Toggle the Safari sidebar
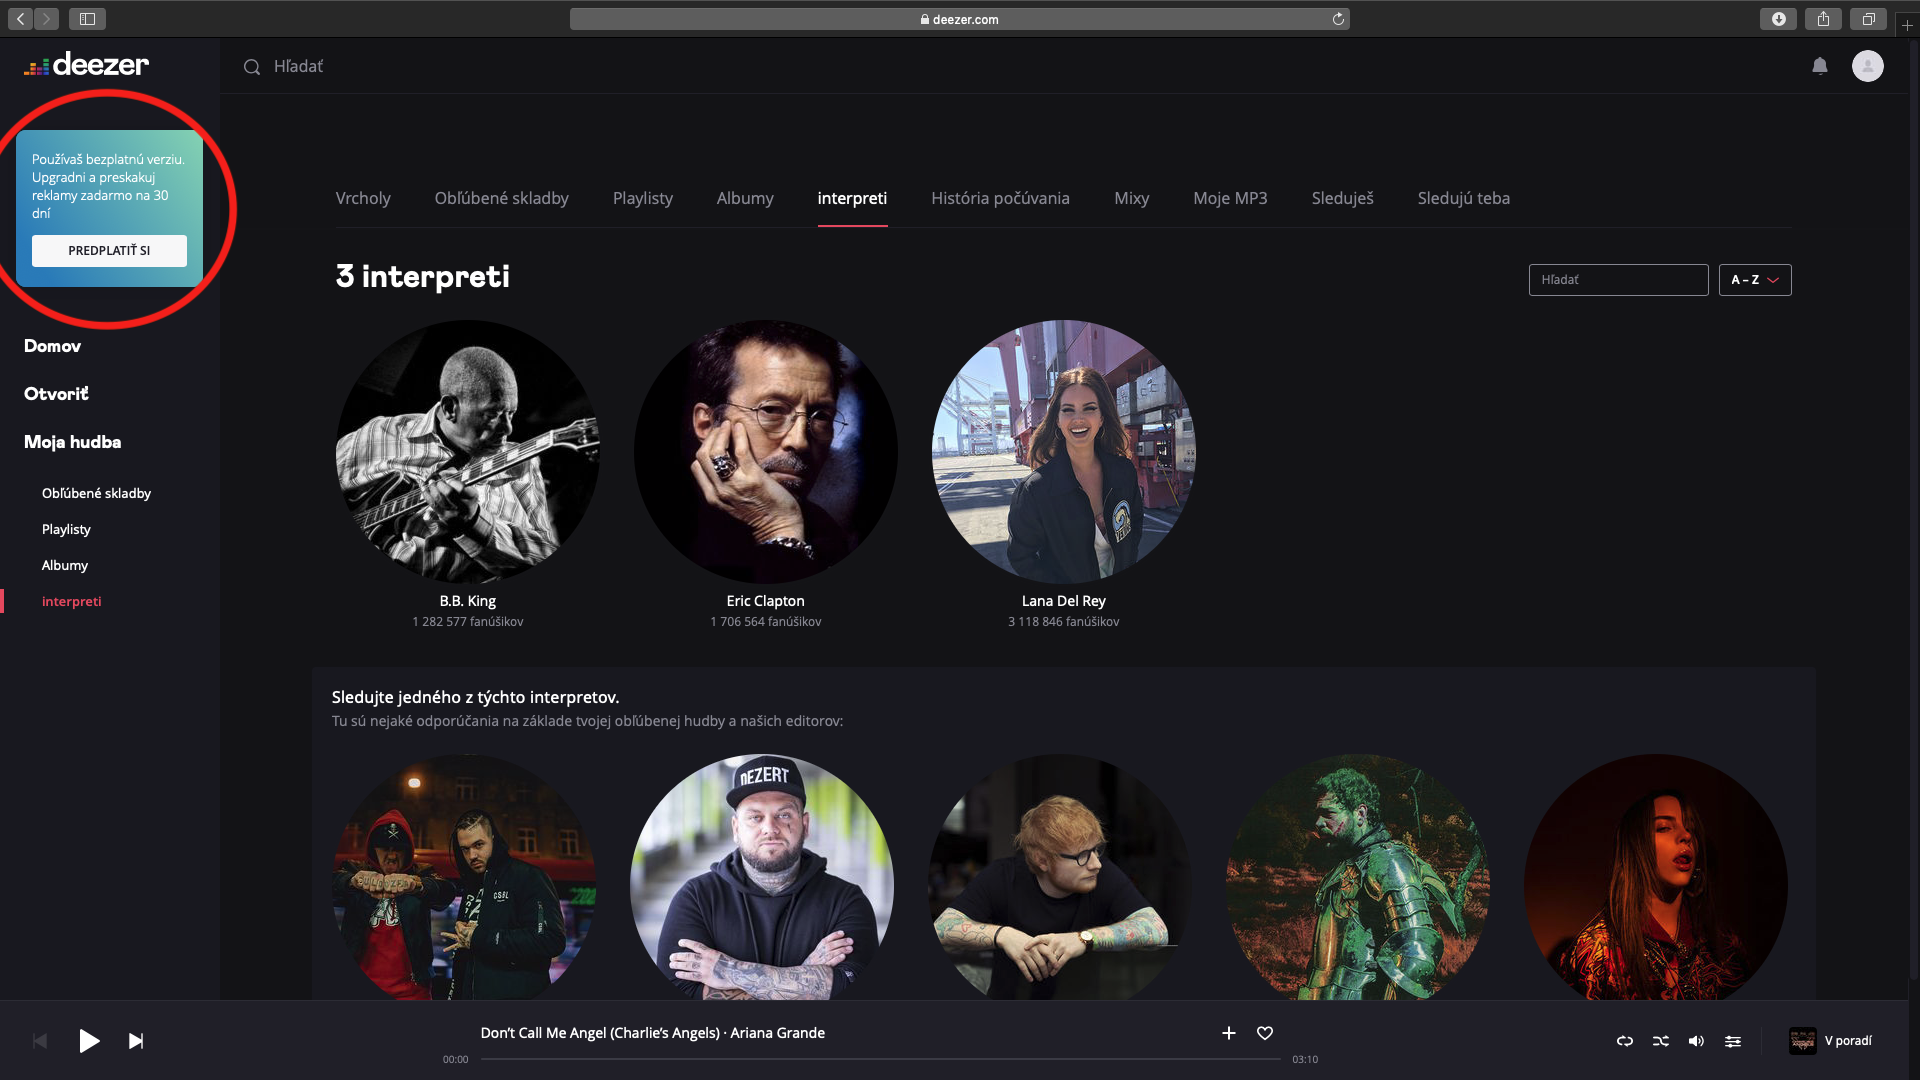This screenshot has height=1080, width=1920. [x=88, y=19]
